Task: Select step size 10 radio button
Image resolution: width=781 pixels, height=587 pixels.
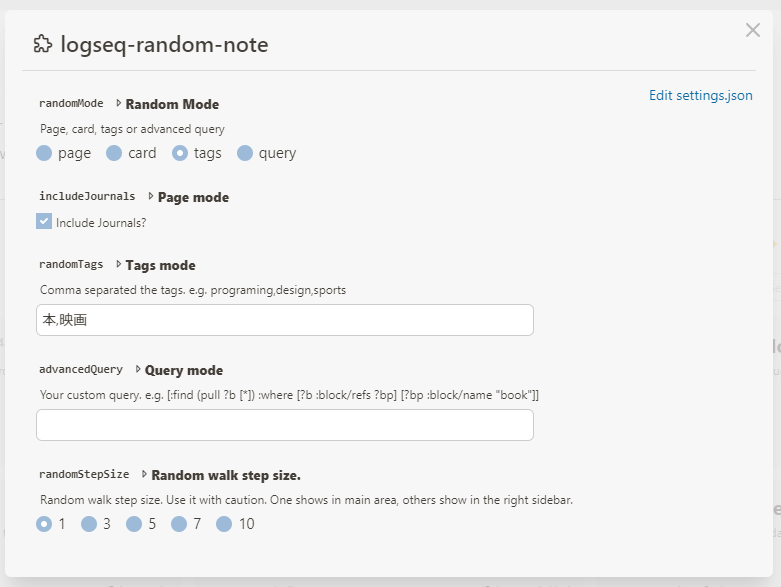Action: [x=224, y=523]
